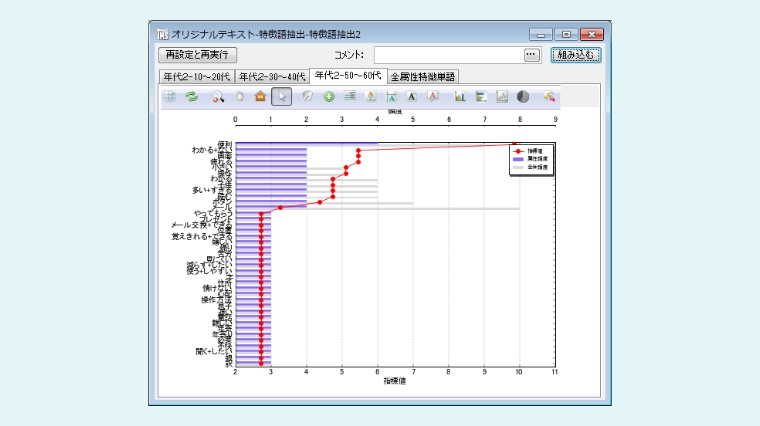Image resolution: width=760 pixels, height=426 pixels.
Task: Click the line graph chart icon
Action: [502, 96]
